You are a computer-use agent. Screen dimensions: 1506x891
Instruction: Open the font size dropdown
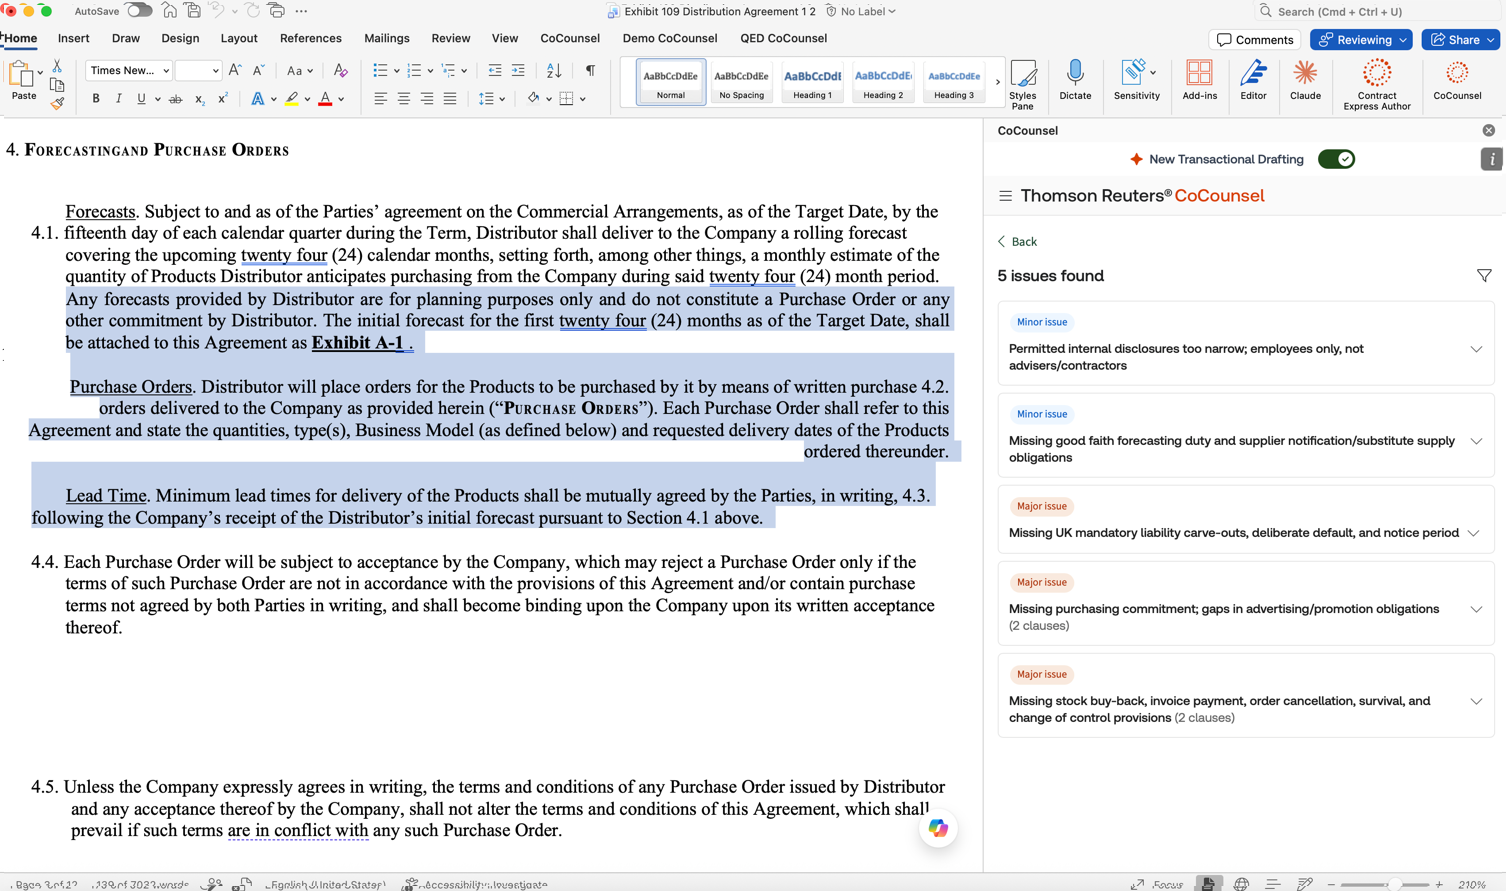coord(215,71)
